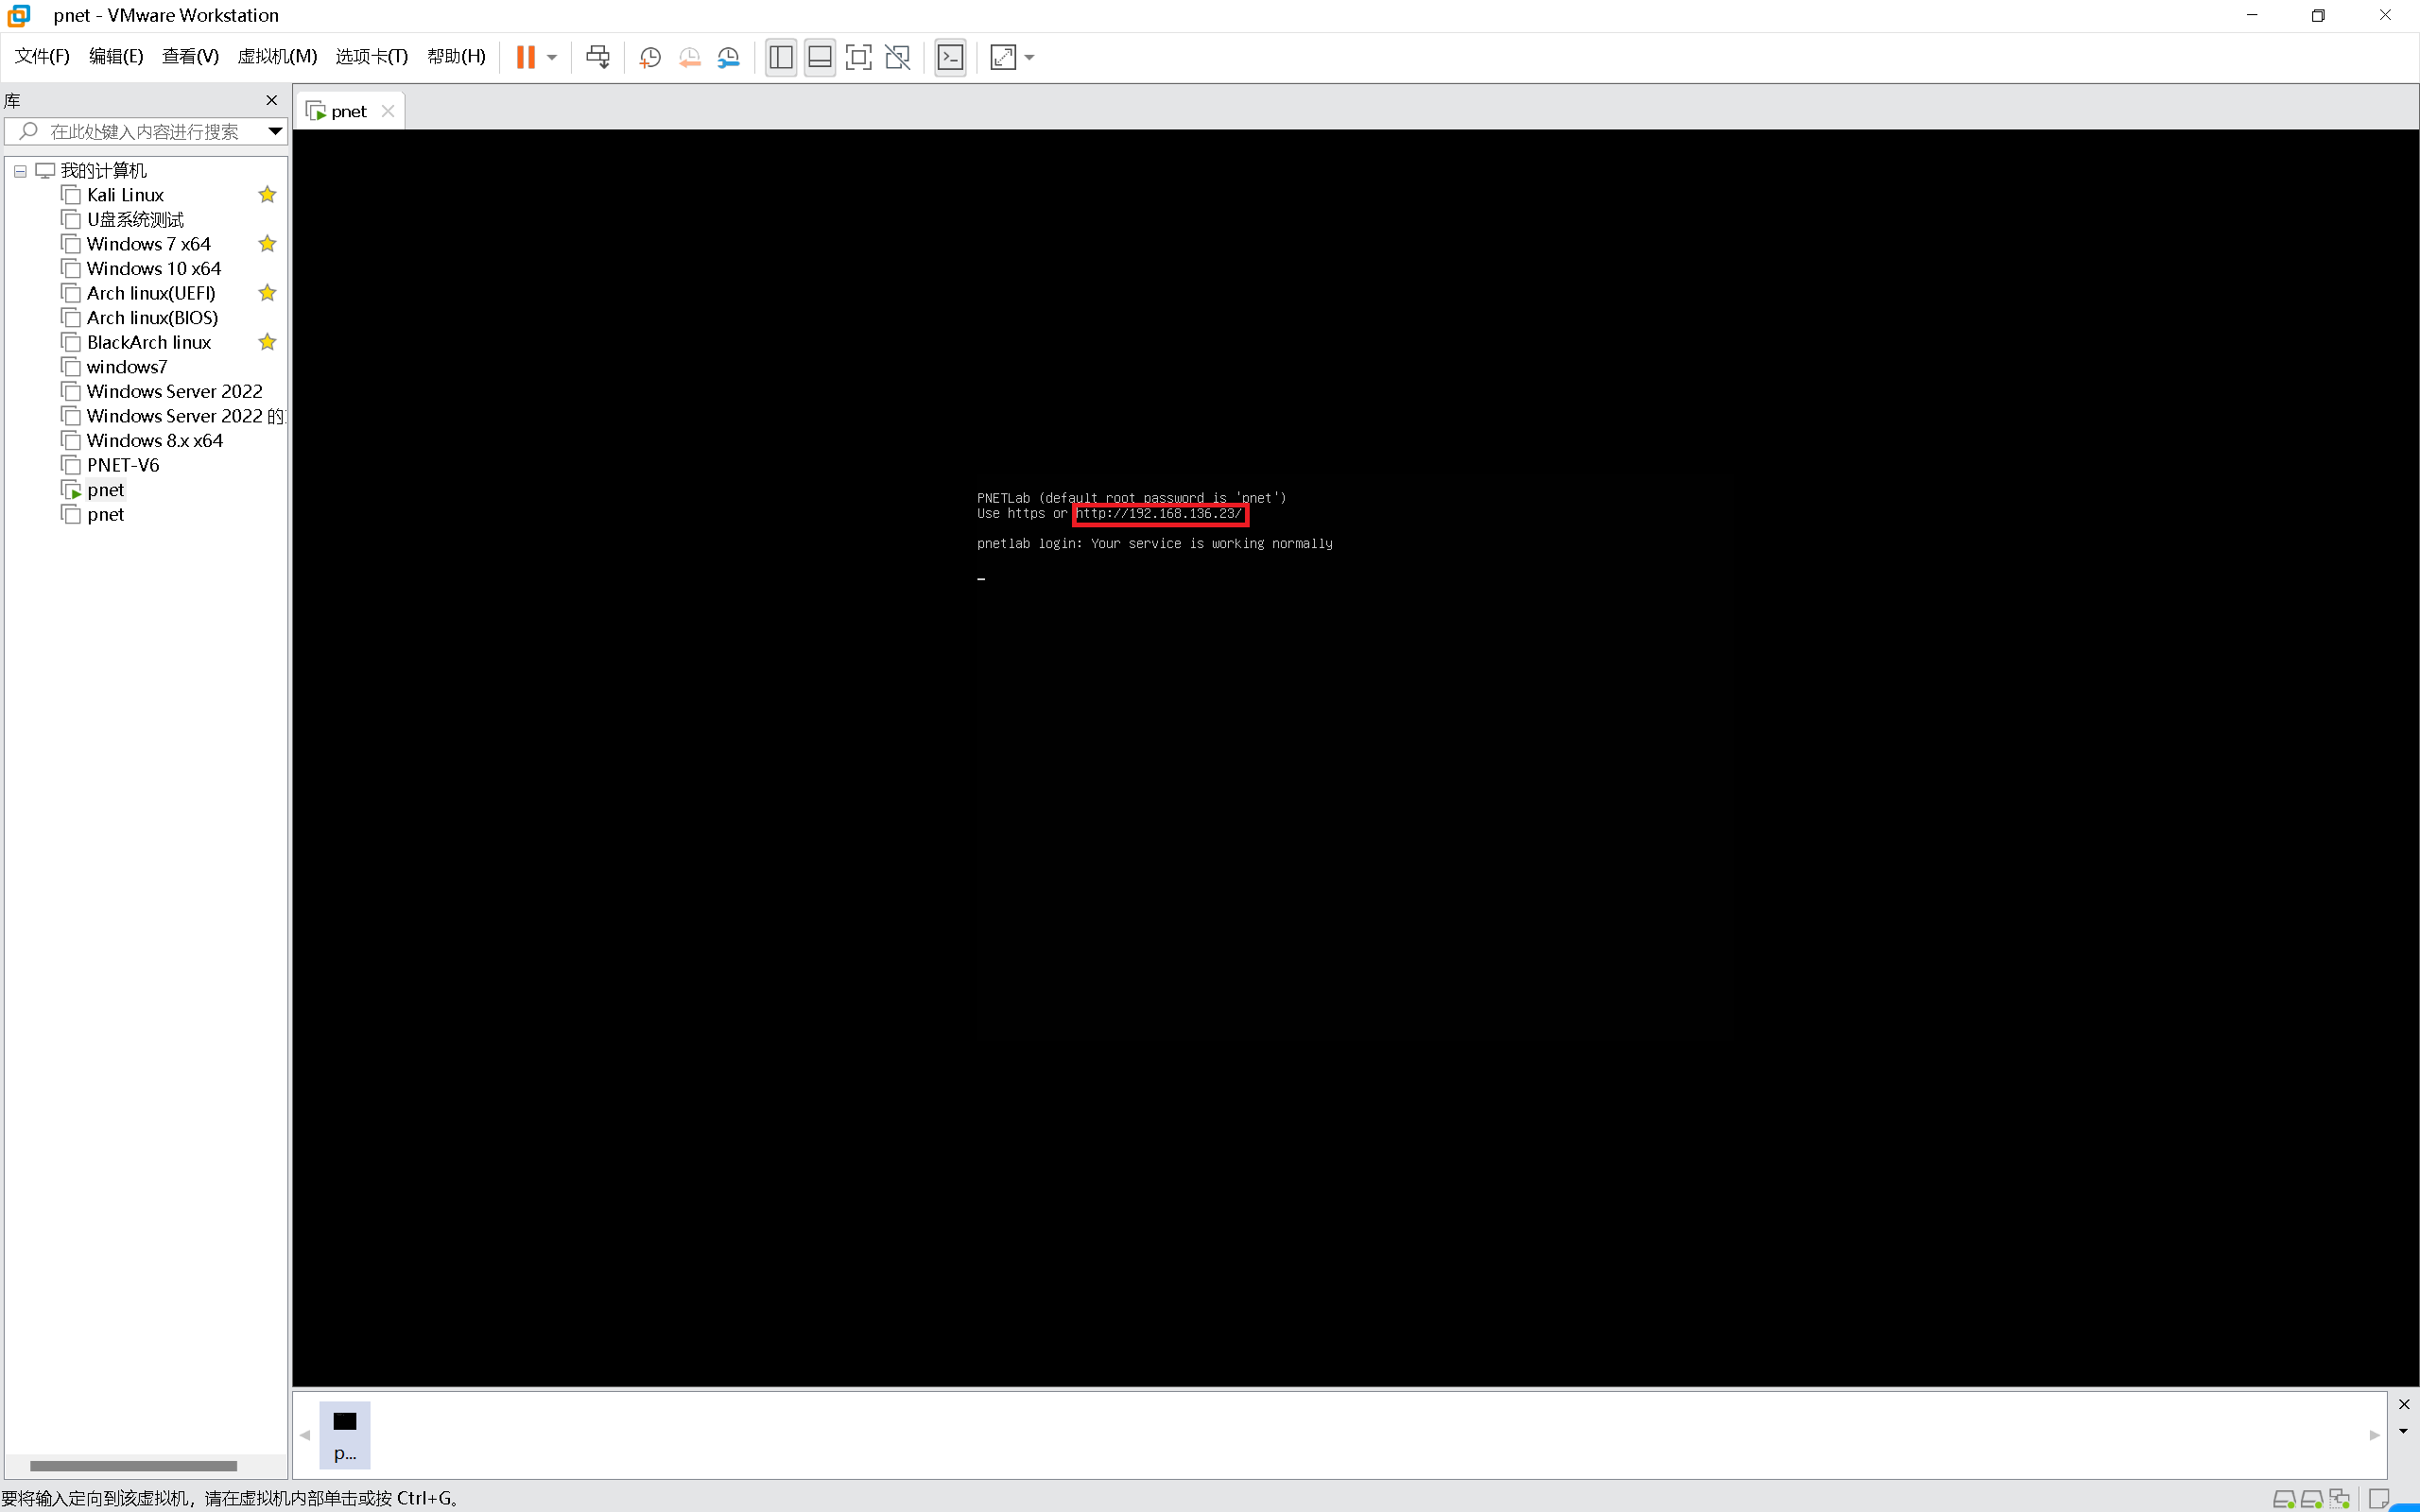
Task: Toggle the library sidebar visibility
Action: pos(781,57)
